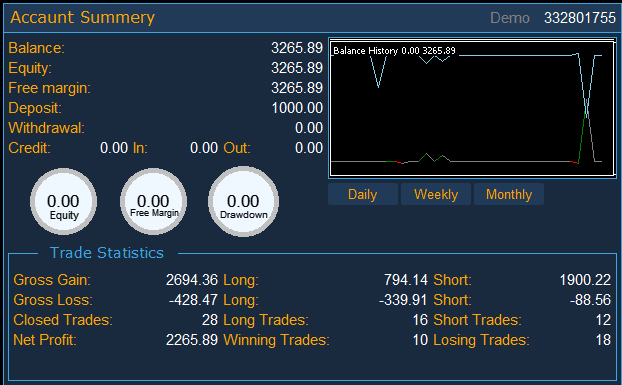
Task: Select the Weekly balance history button
Action: (436, 194)
